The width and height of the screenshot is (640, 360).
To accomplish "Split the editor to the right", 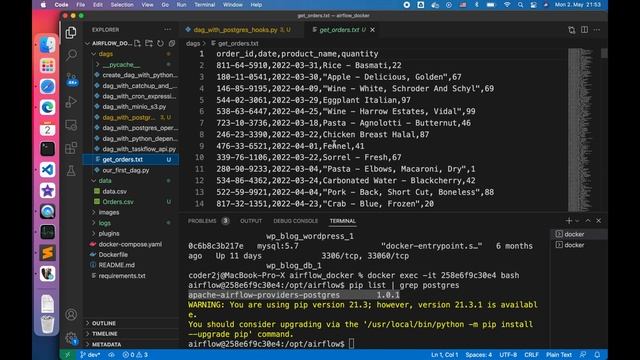I will coord(584,30).
